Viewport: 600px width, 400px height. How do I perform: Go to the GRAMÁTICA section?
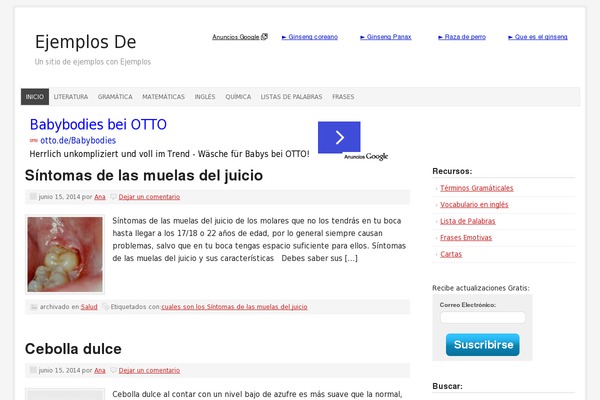point(115,97)
